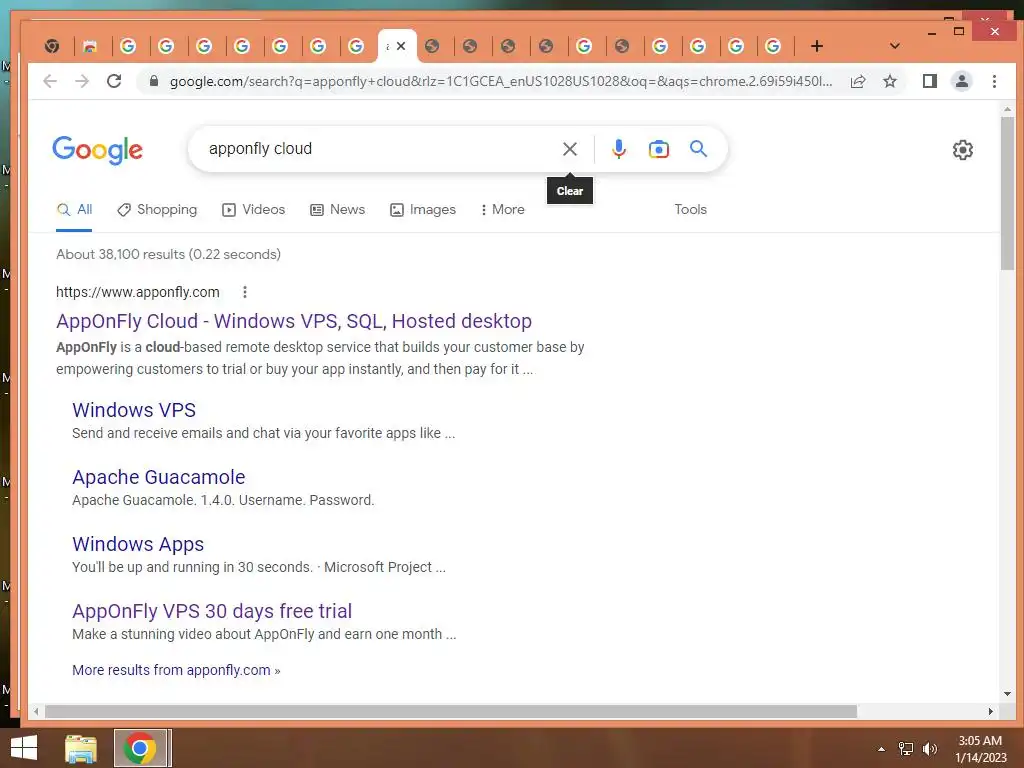This screenshot has height=768, width=1024.
Task: Open Chrome side panel
Action: click(x=929, y=81)
